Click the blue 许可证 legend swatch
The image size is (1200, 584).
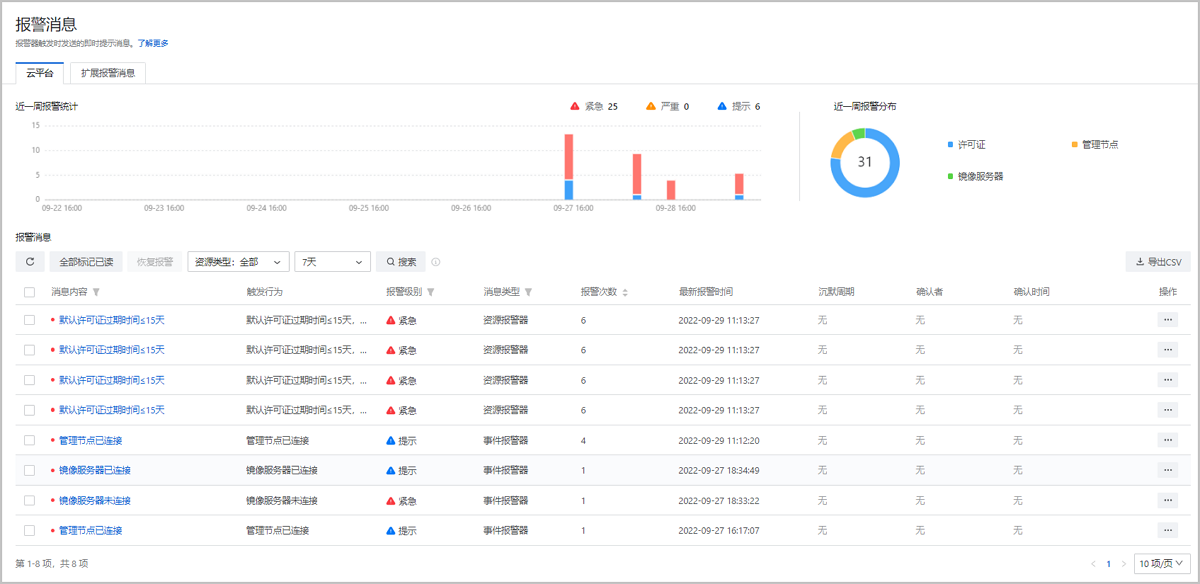click(950, 145)
